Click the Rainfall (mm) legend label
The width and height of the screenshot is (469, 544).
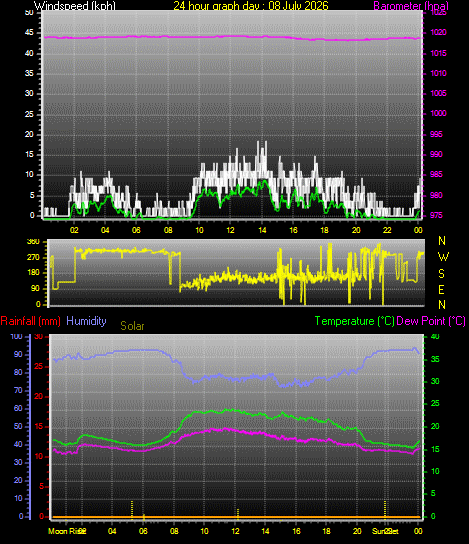pyautogui.click(x=31, y=321)
